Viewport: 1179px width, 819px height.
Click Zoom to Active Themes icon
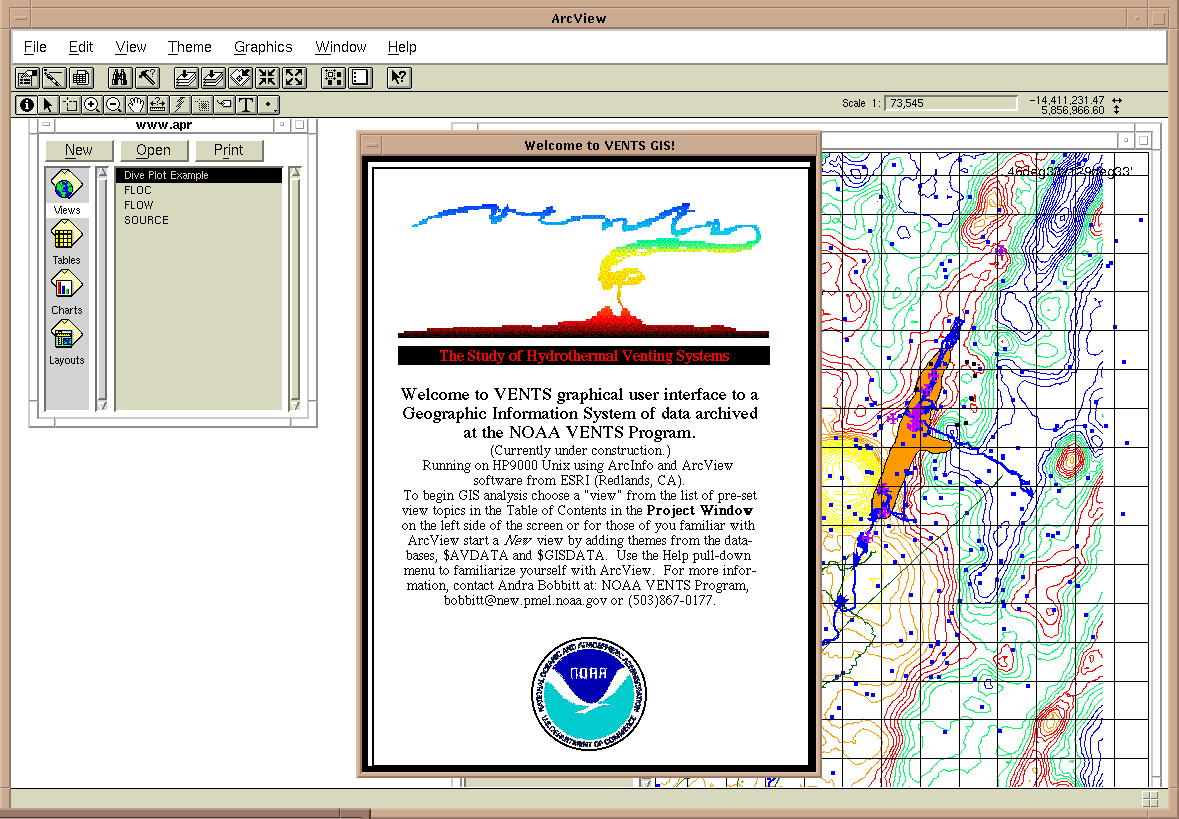(x=213, y=77)
